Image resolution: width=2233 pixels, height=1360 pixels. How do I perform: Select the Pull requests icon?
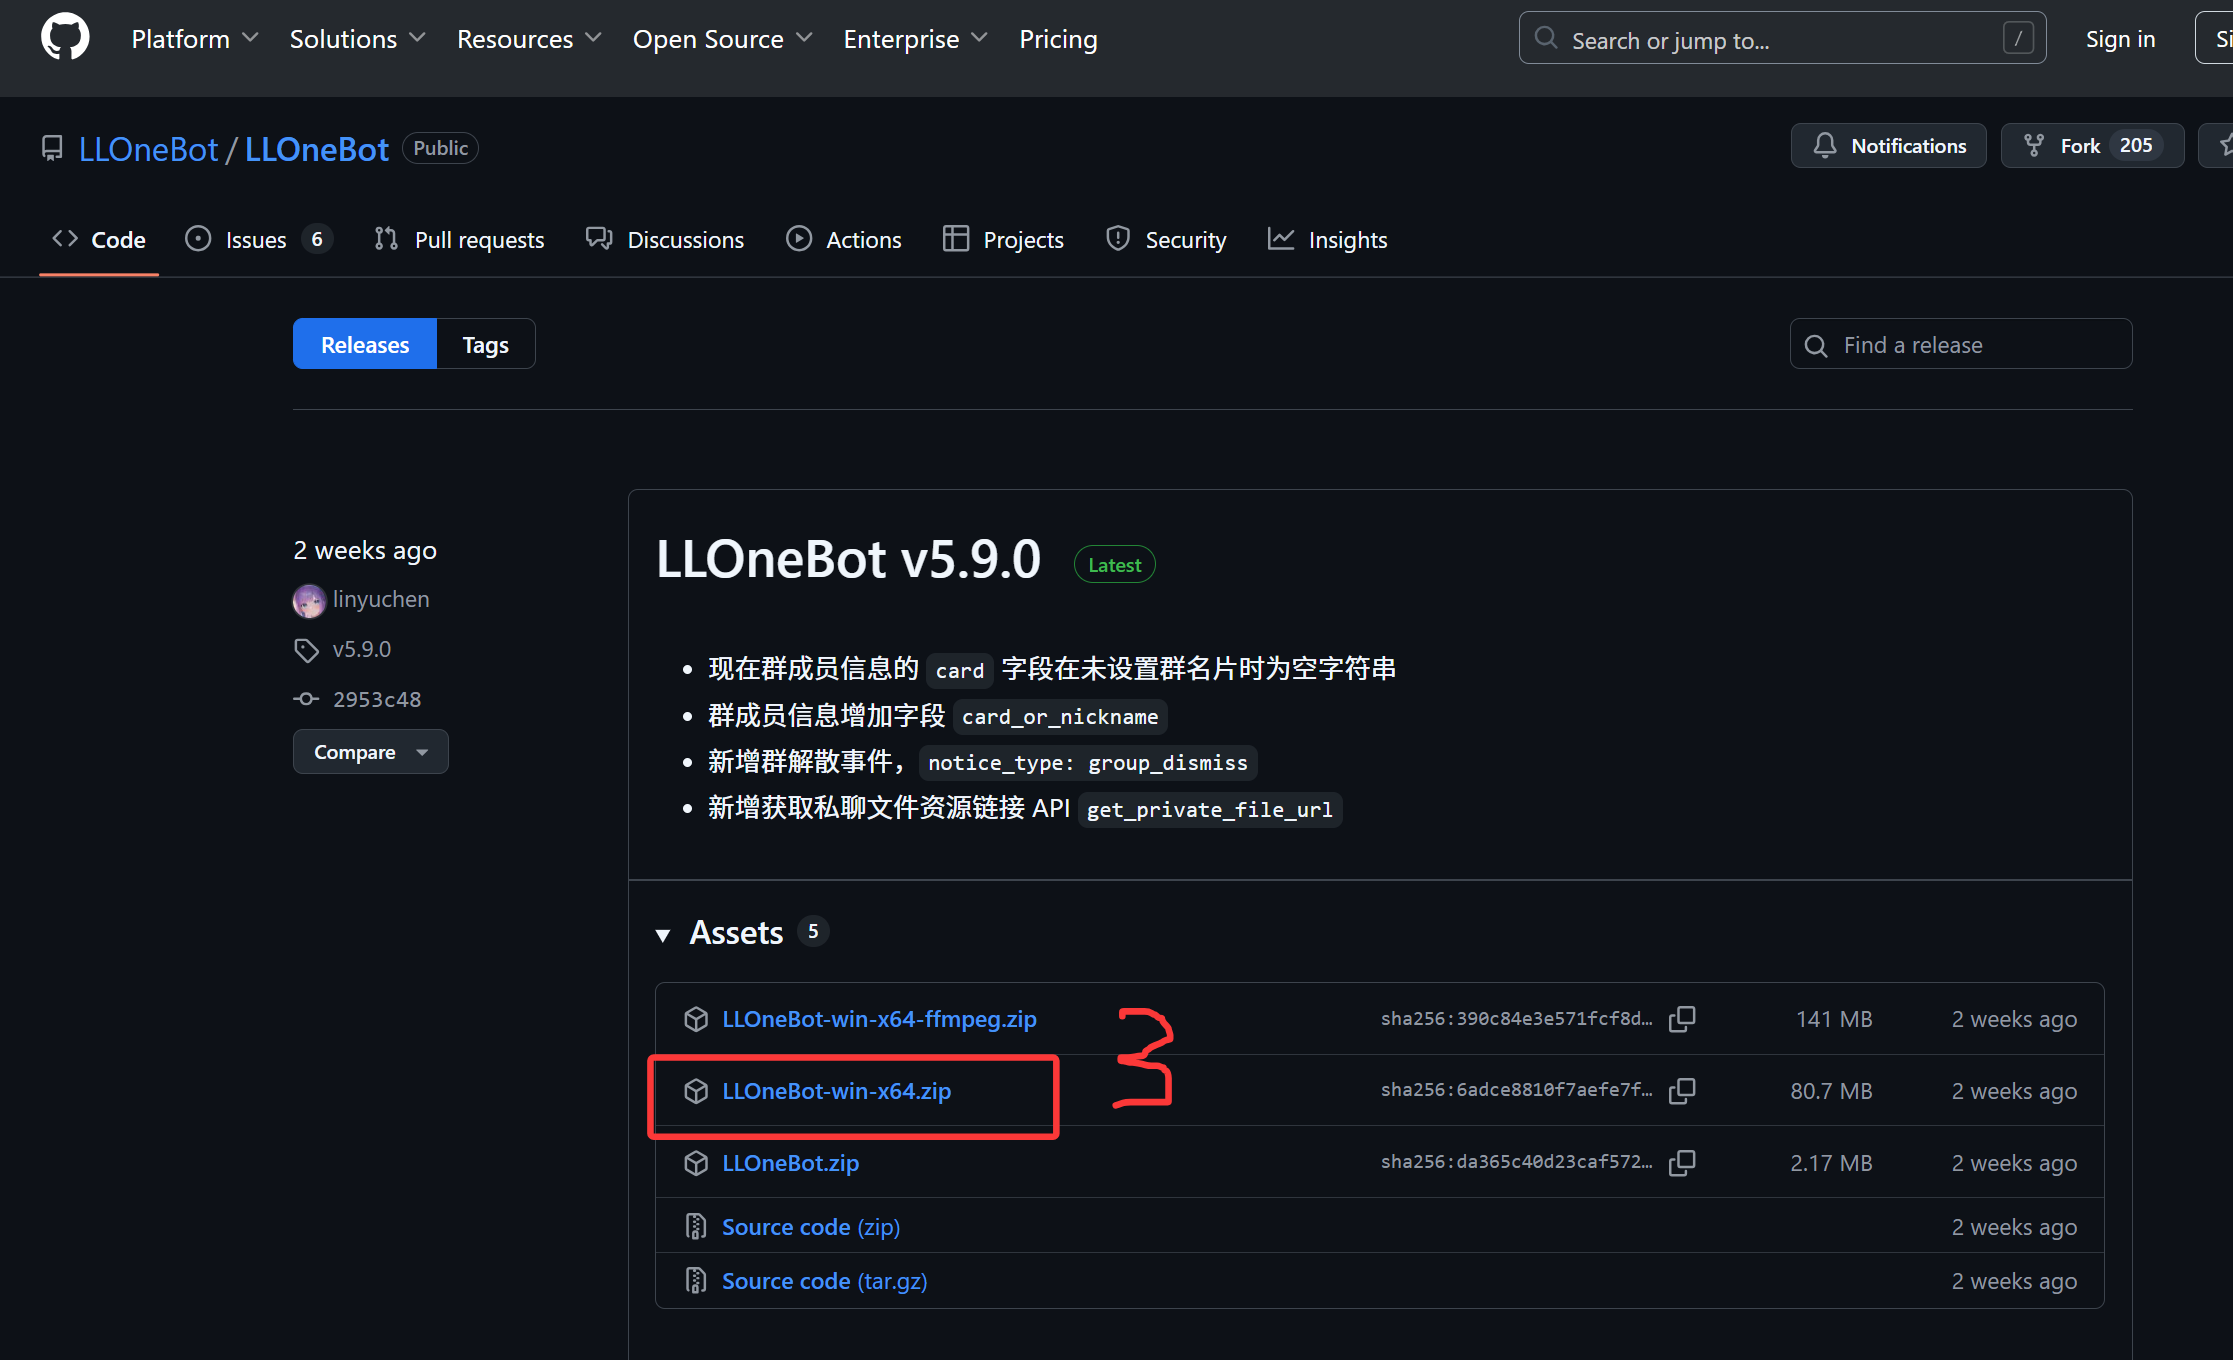tap(387, 239)
